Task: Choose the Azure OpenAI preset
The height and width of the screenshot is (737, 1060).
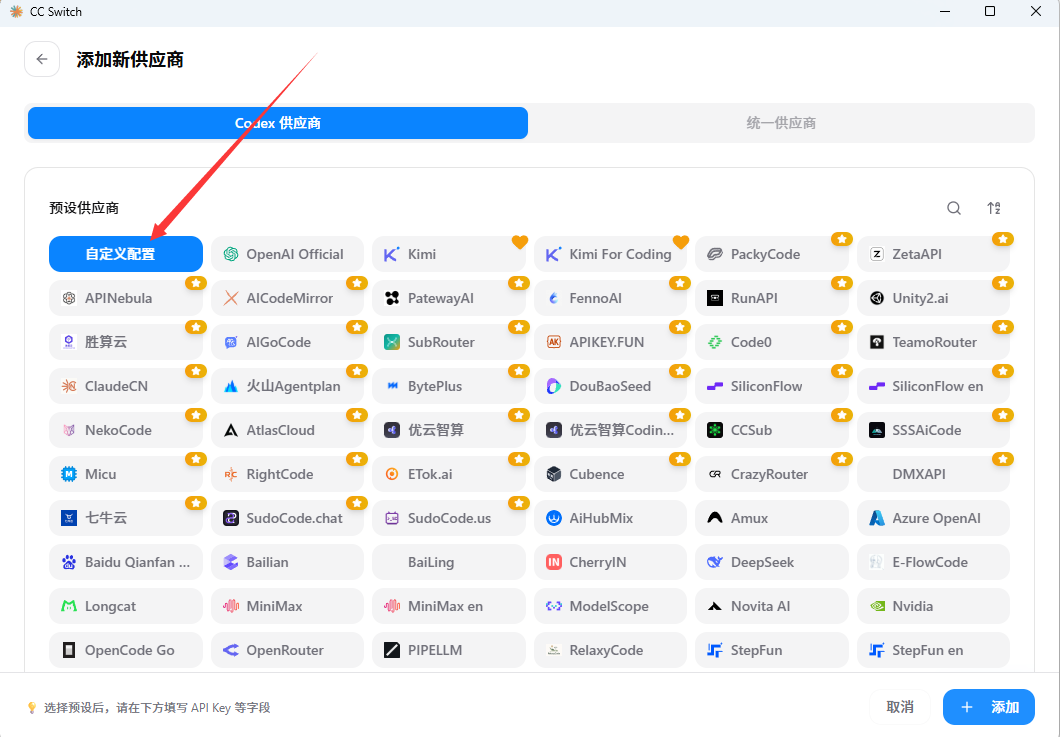Action: tap(934, 518)
